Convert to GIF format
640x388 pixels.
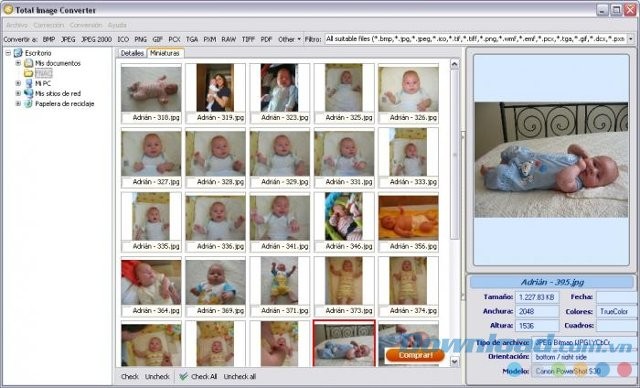tap(158, 40)
